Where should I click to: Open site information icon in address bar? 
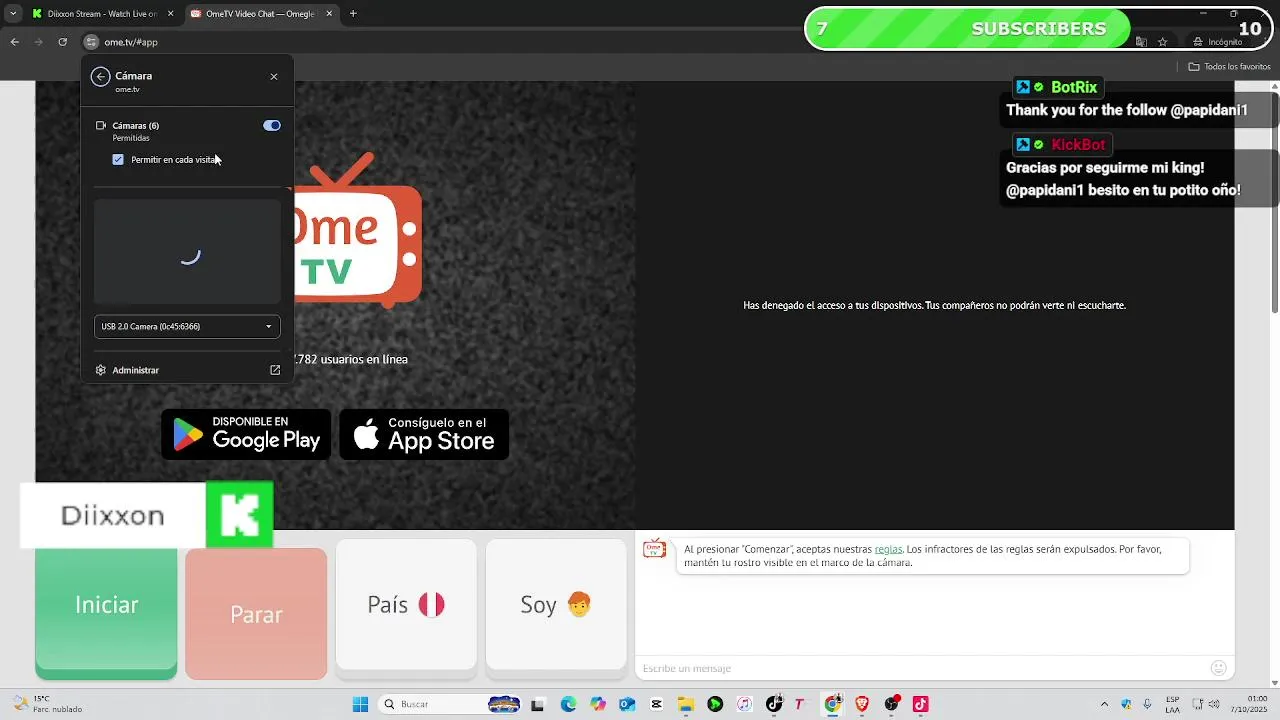pos(91,42)
